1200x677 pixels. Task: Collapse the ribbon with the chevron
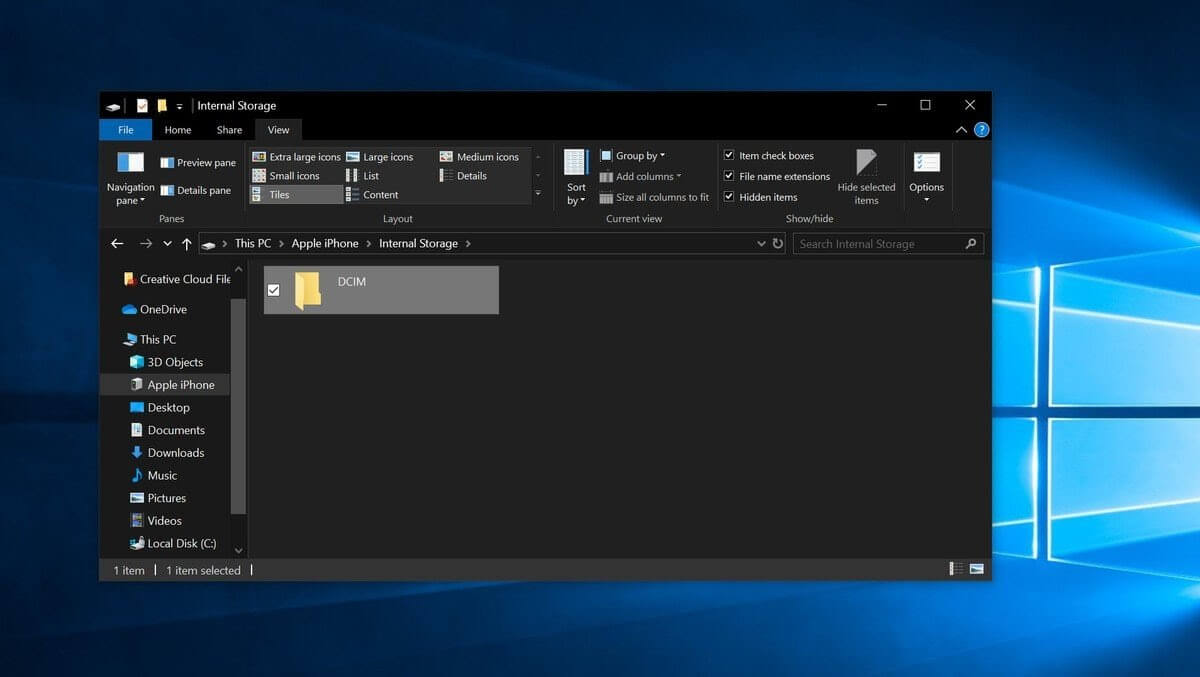pos(961,129)
